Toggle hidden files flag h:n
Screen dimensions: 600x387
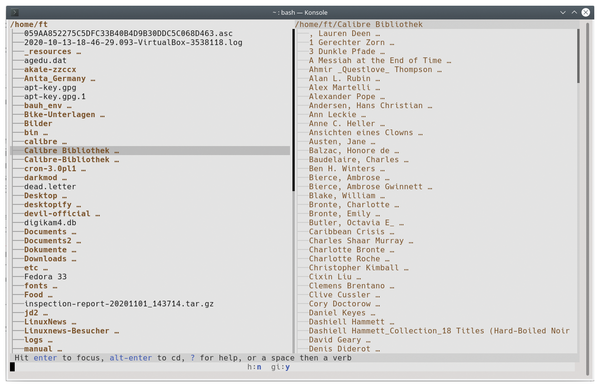click(x=254, y=367)
